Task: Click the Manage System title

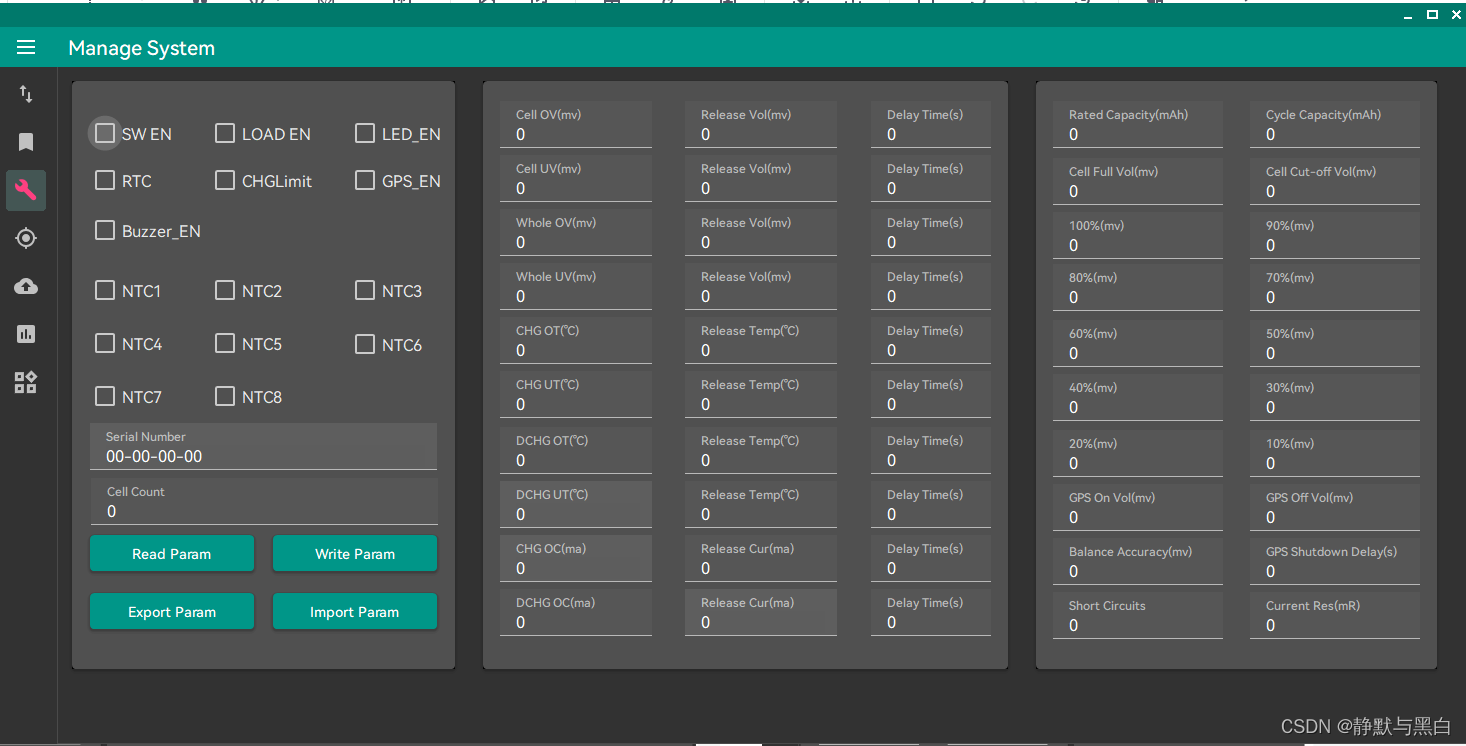Action: [141, 48]
